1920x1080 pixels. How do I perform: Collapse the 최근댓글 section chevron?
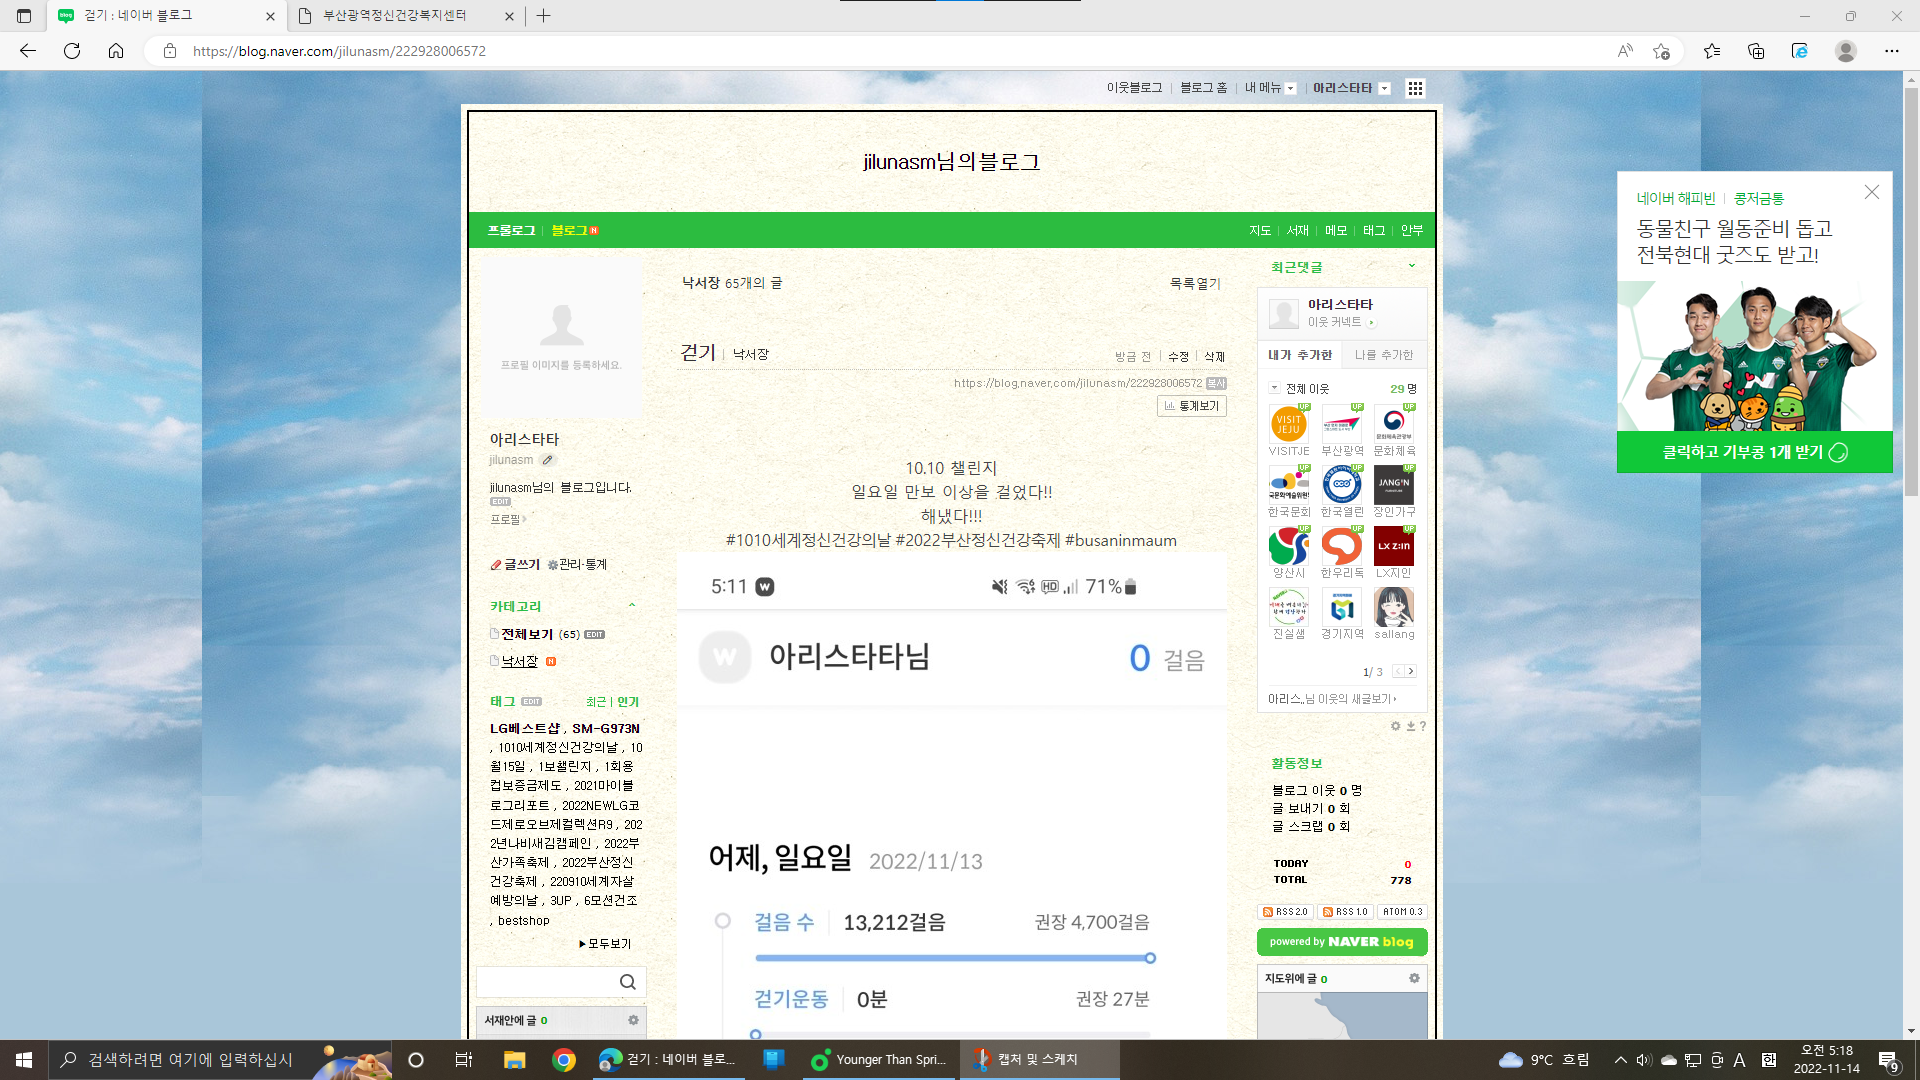coord(1412,266)
